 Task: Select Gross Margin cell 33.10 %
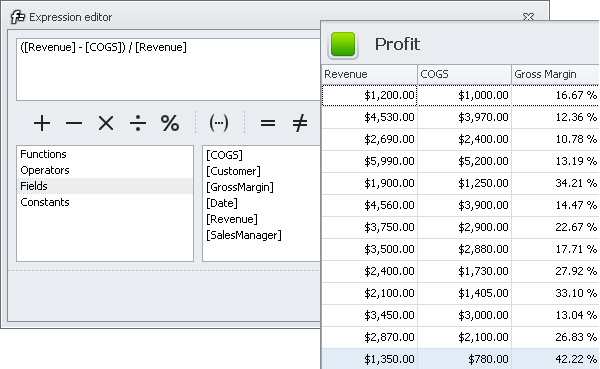point(555,293)
